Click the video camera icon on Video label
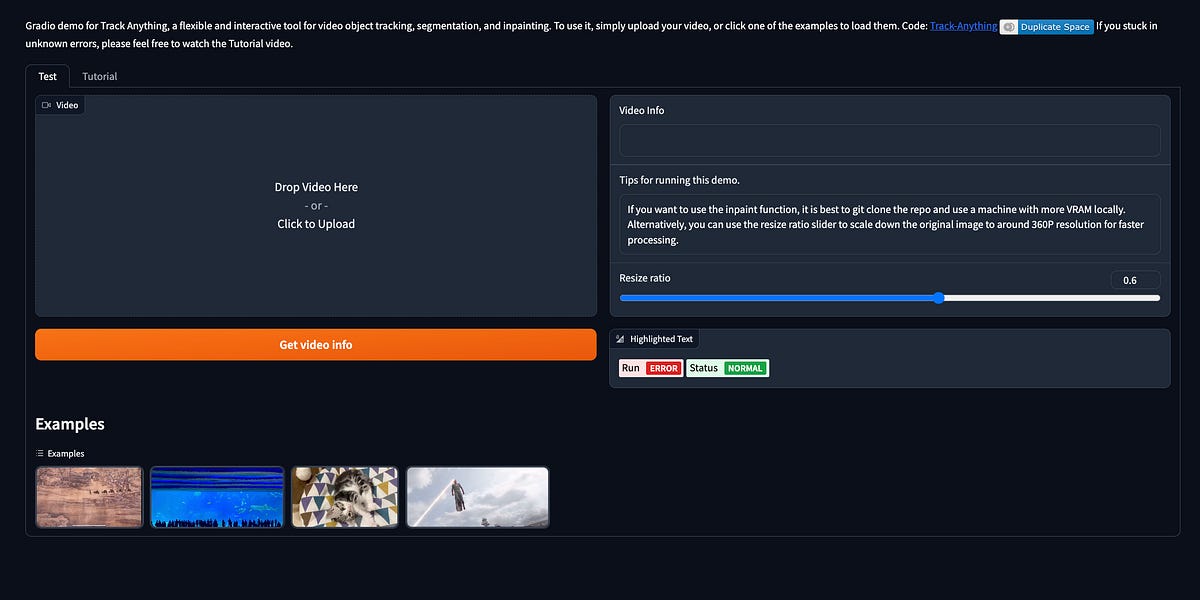 coord(46,104)
